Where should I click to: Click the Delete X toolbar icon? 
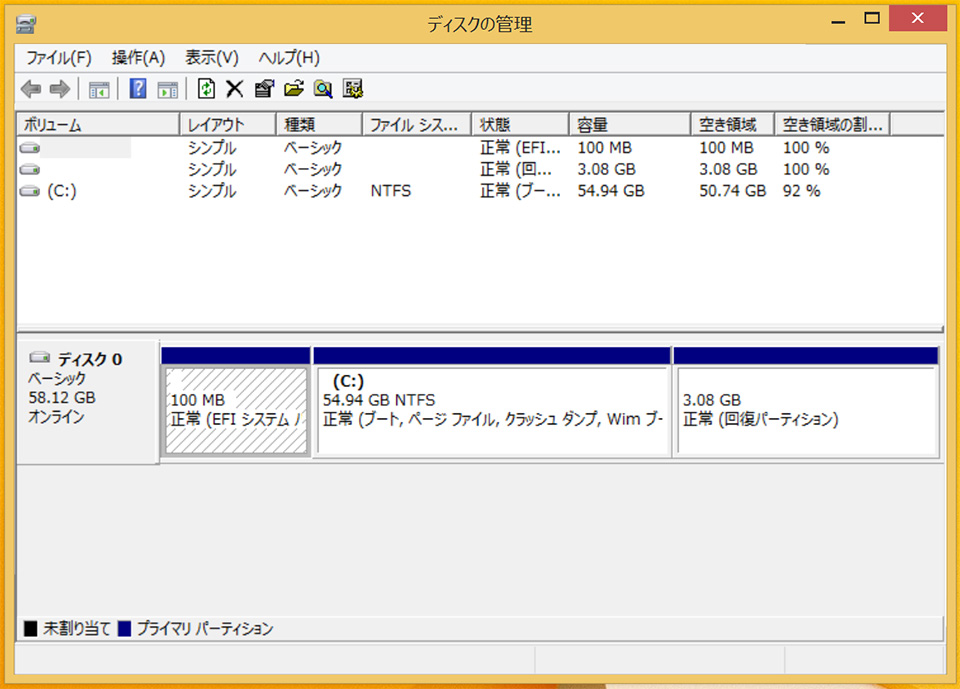(234, 89)
